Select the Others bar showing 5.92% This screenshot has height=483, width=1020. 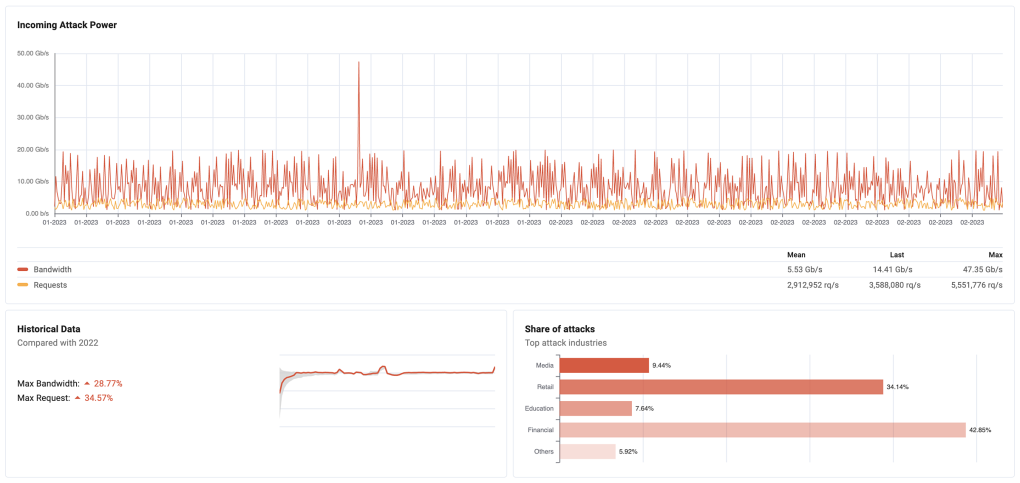click(587, 451)
